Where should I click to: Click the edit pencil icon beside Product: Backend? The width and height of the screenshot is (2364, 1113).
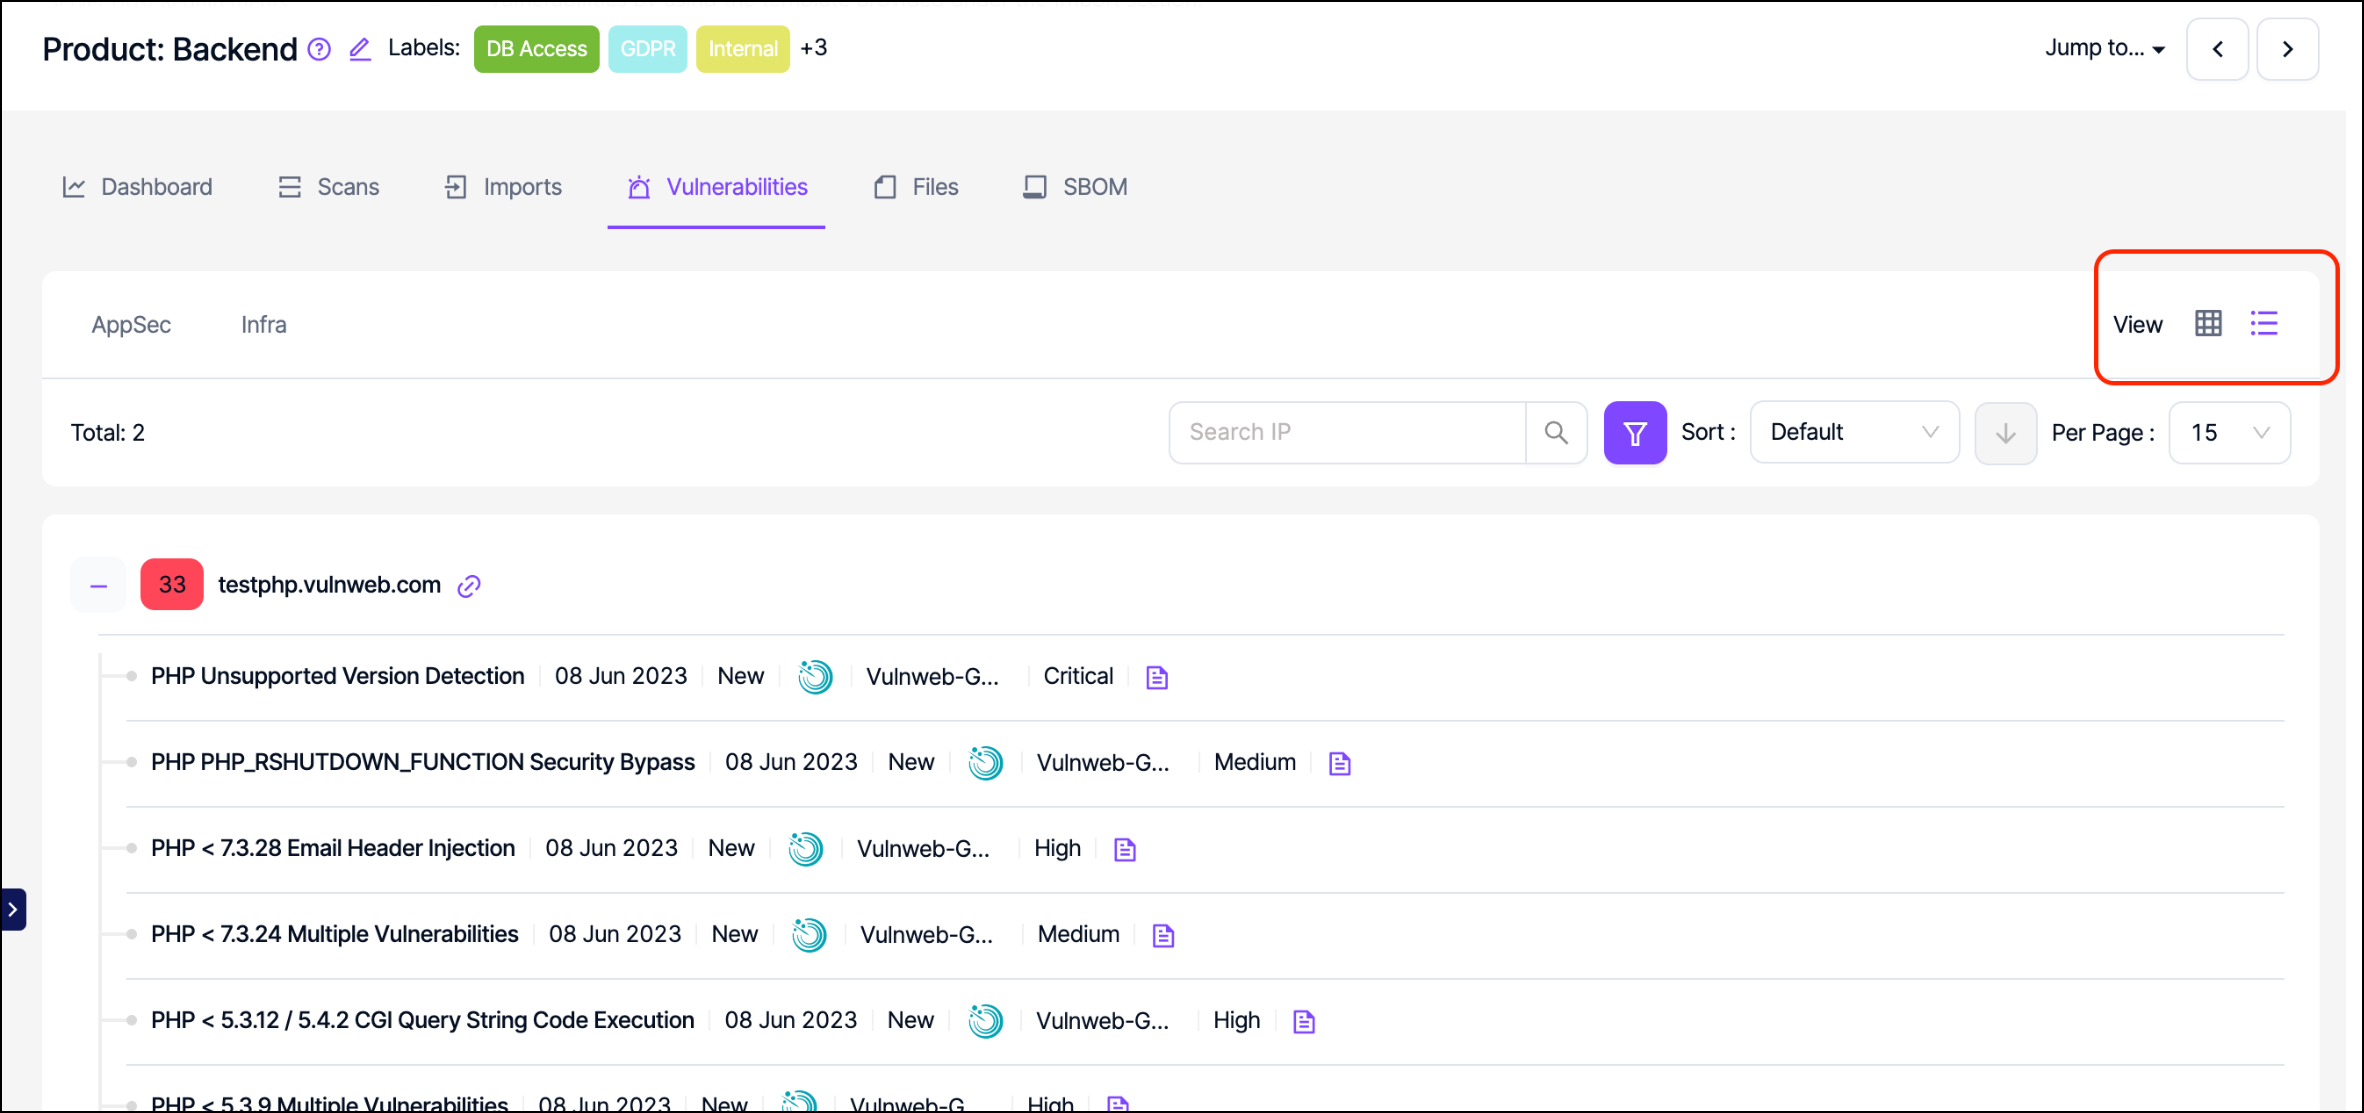pyautogui.click(x=360, y=49)
